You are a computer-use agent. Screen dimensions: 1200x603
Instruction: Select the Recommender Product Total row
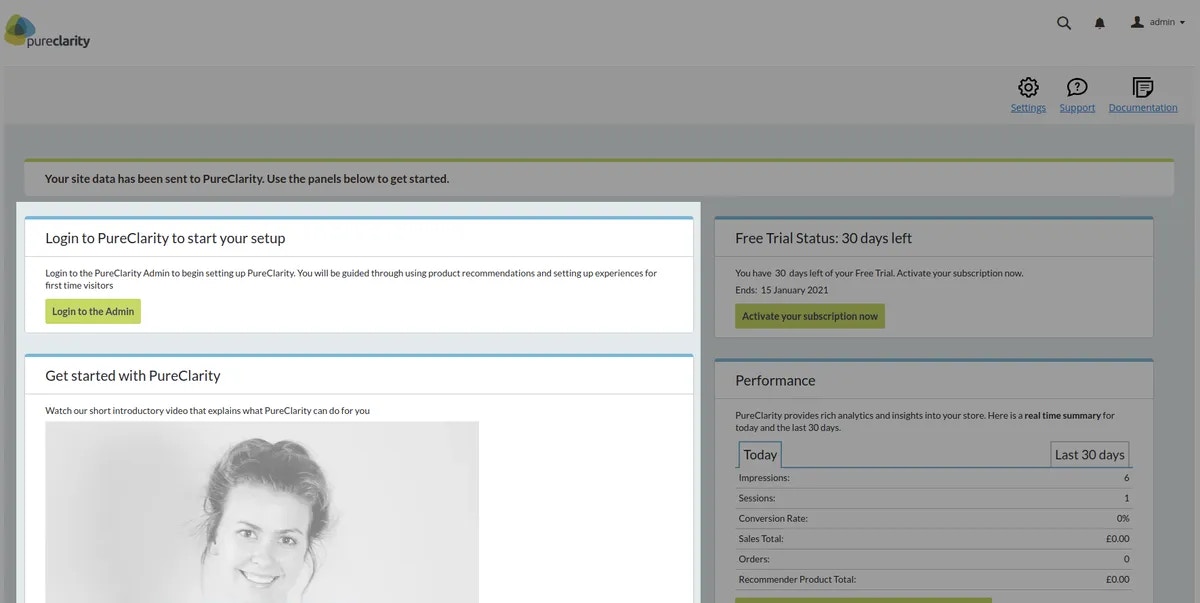[x=934, y=579]
